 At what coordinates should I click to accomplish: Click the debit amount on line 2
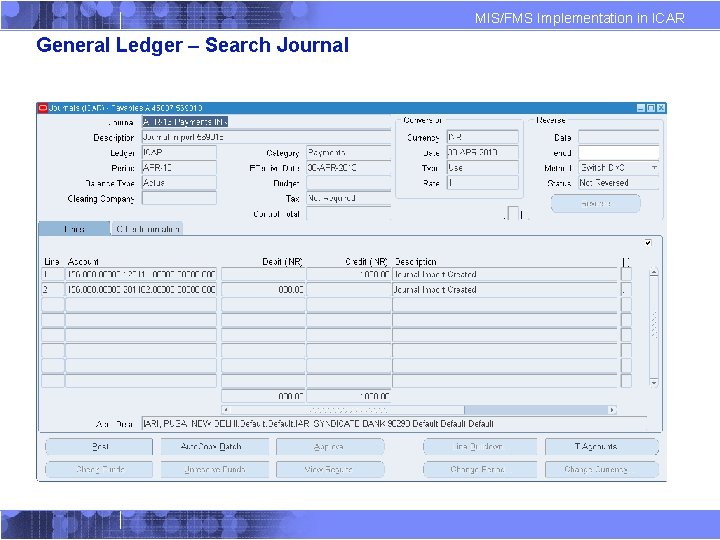click(263, 289)
